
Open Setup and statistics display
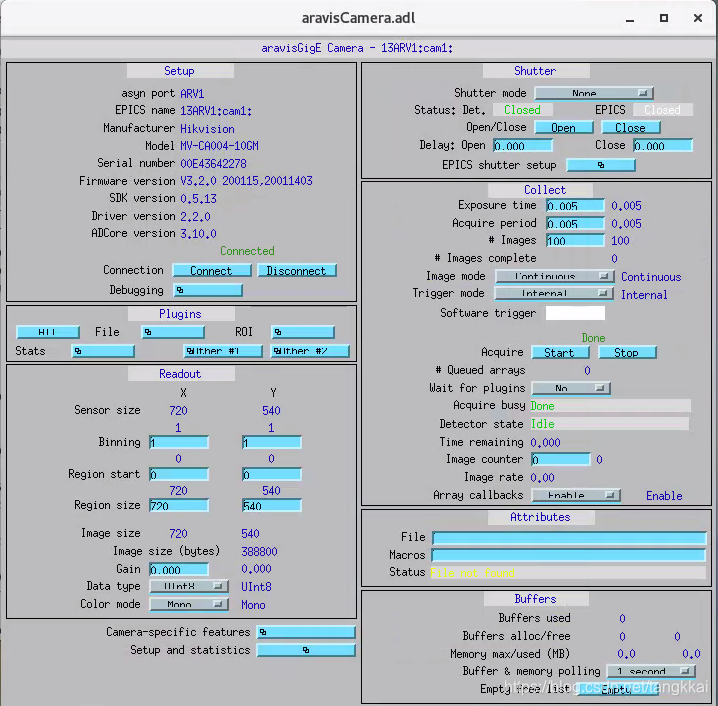click(x=306, y=650)
